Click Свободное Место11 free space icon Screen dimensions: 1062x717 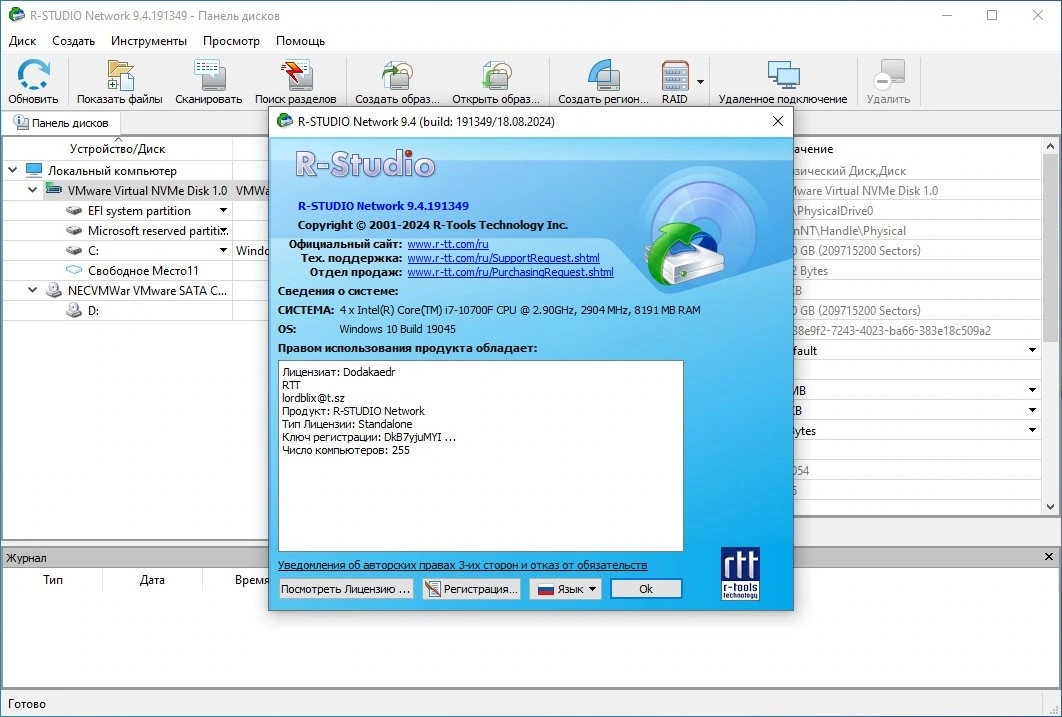tap(74, 270)
